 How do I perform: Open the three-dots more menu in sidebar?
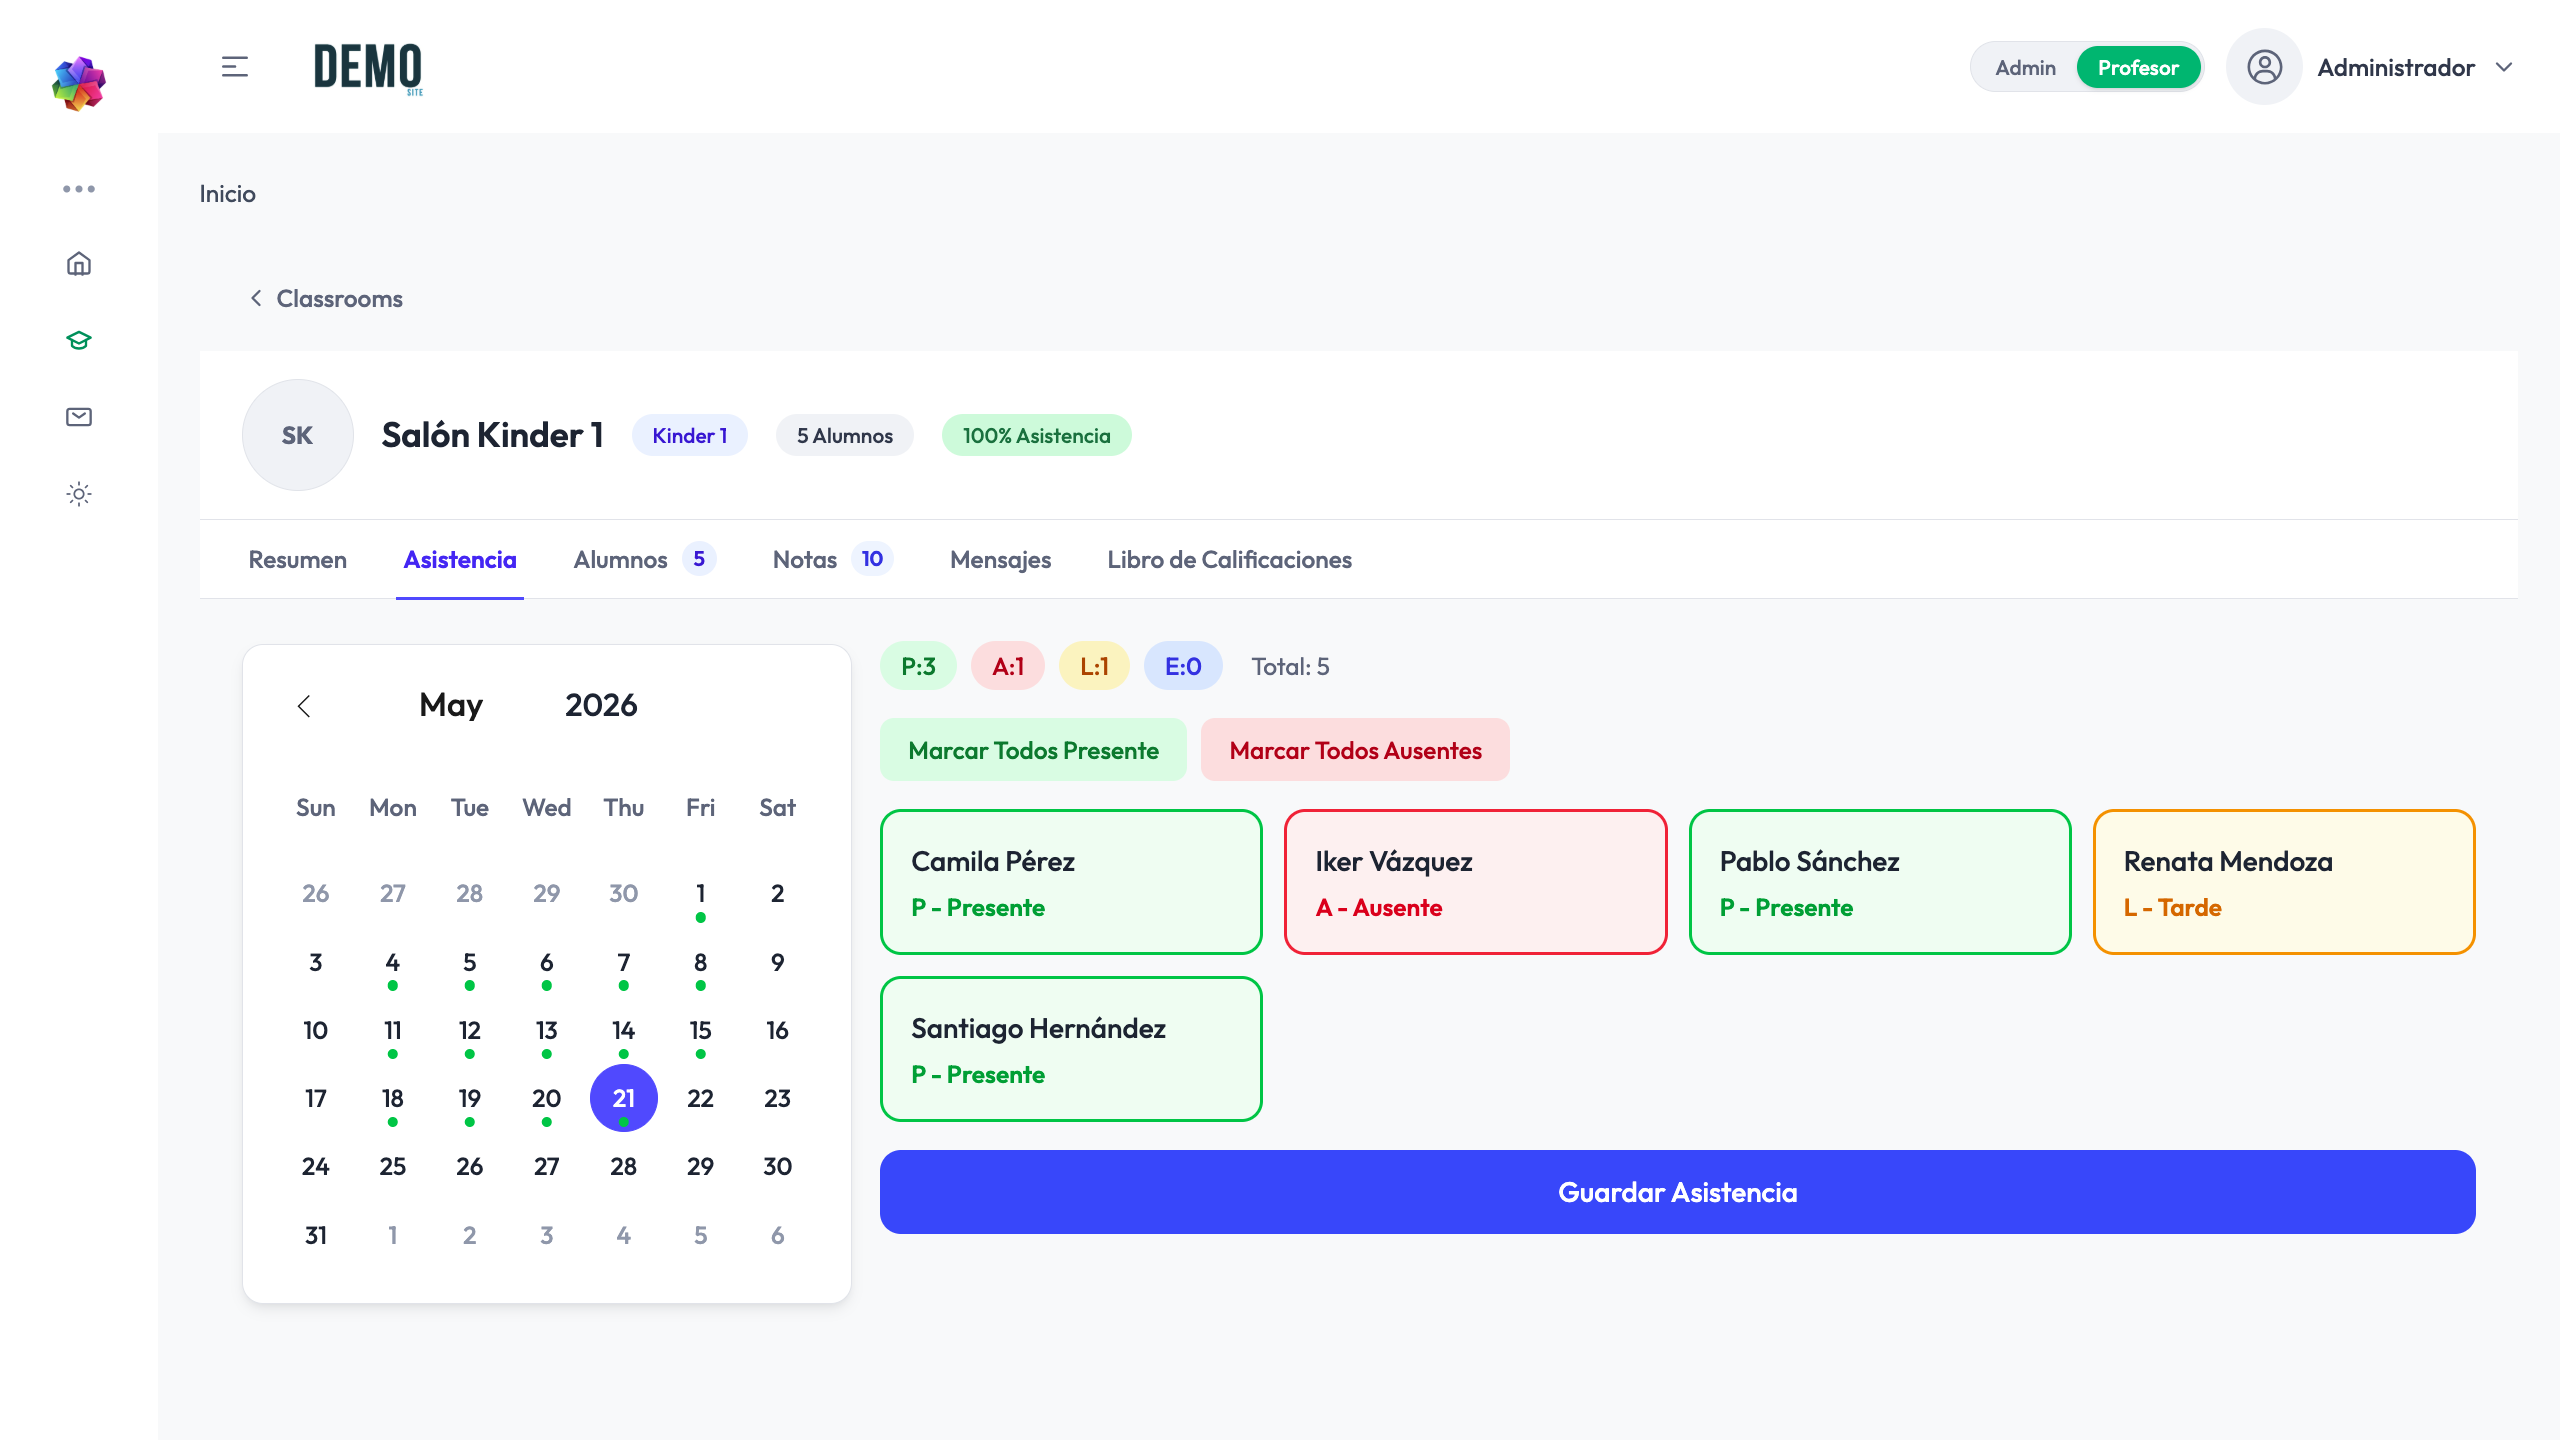[x=79, y=188]
